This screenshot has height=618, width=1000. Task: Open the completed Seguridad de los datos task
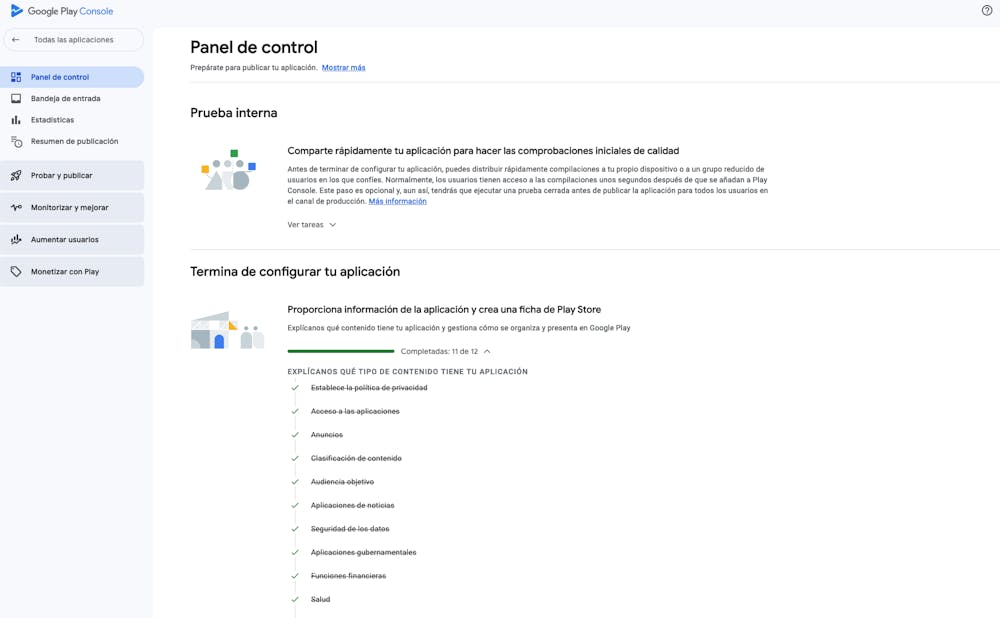pos(350,529)
